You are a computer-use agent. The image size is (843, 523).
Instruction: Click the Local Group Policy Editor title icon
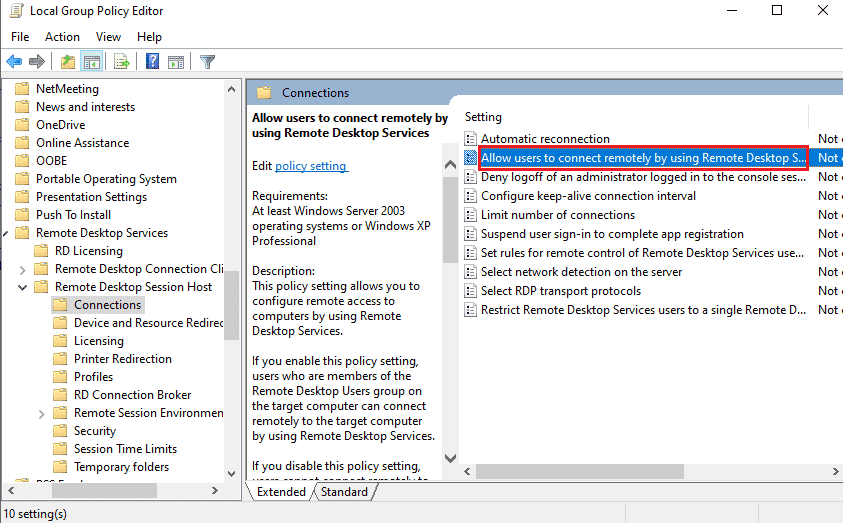pos(16,11)
